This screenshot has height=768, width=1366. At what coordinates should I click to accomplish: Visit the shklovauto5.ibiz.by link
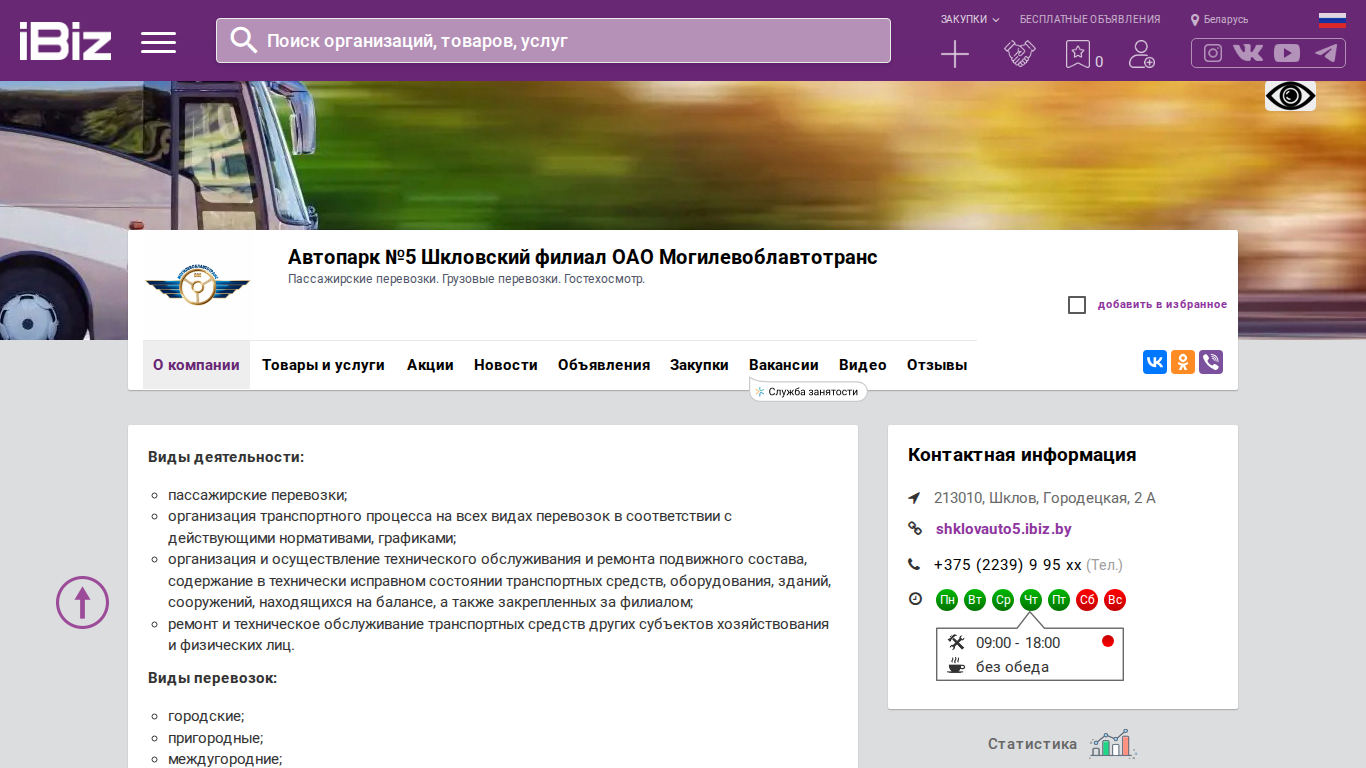[1003, 529]
